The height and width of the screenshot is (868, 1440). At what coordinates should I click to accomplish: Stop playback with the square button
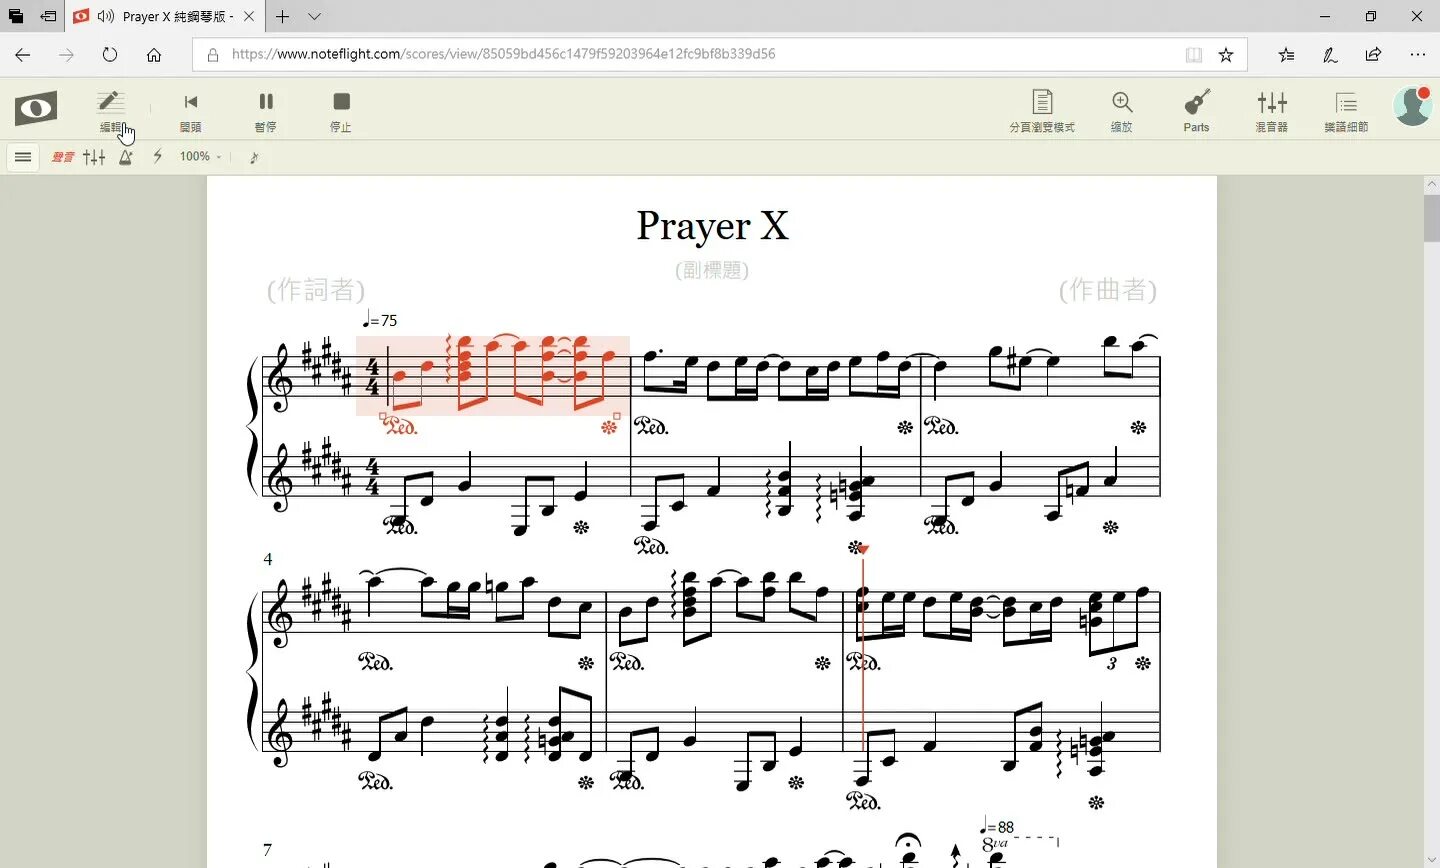(x=341, y=110)
